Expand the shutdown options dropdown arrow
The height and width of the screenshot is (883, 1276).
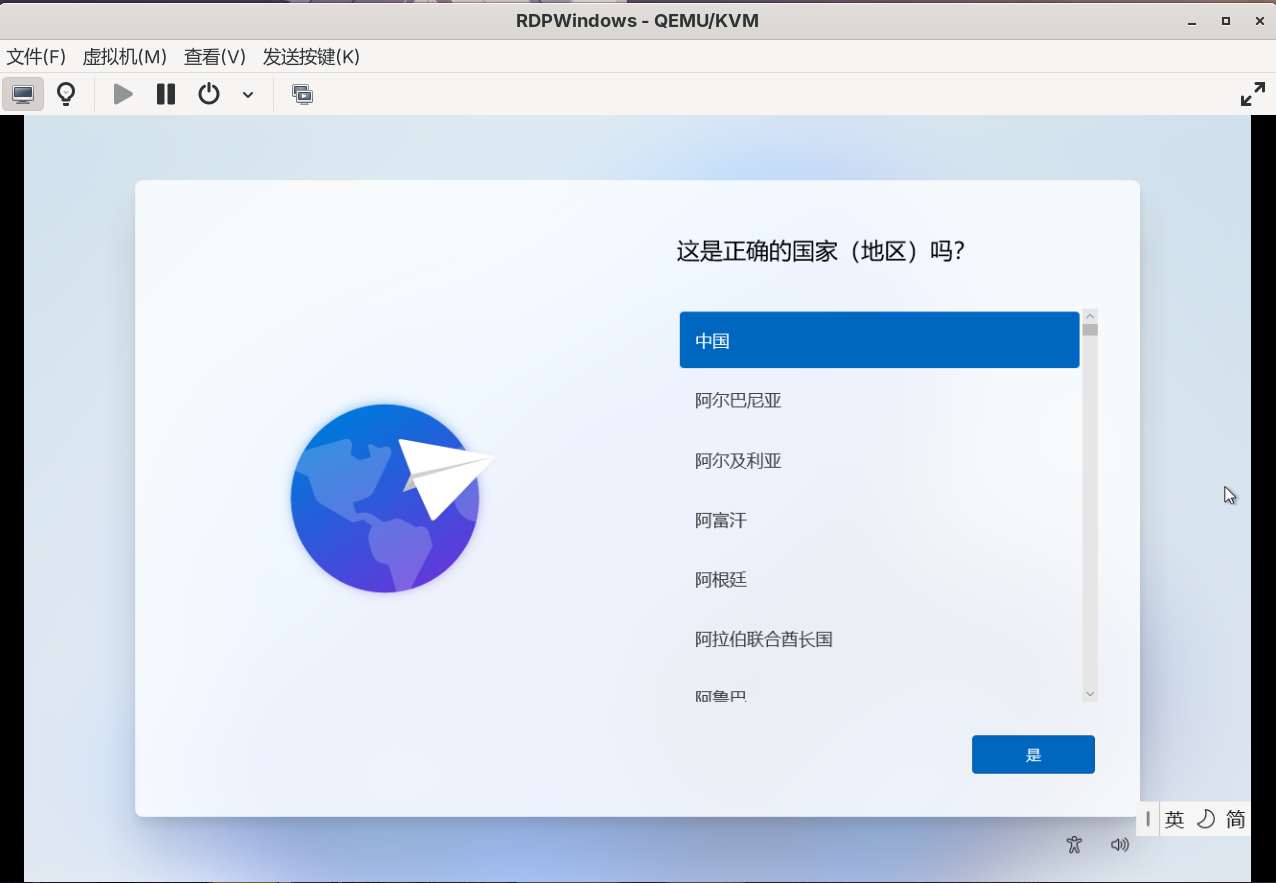click(x=248, y=95)
